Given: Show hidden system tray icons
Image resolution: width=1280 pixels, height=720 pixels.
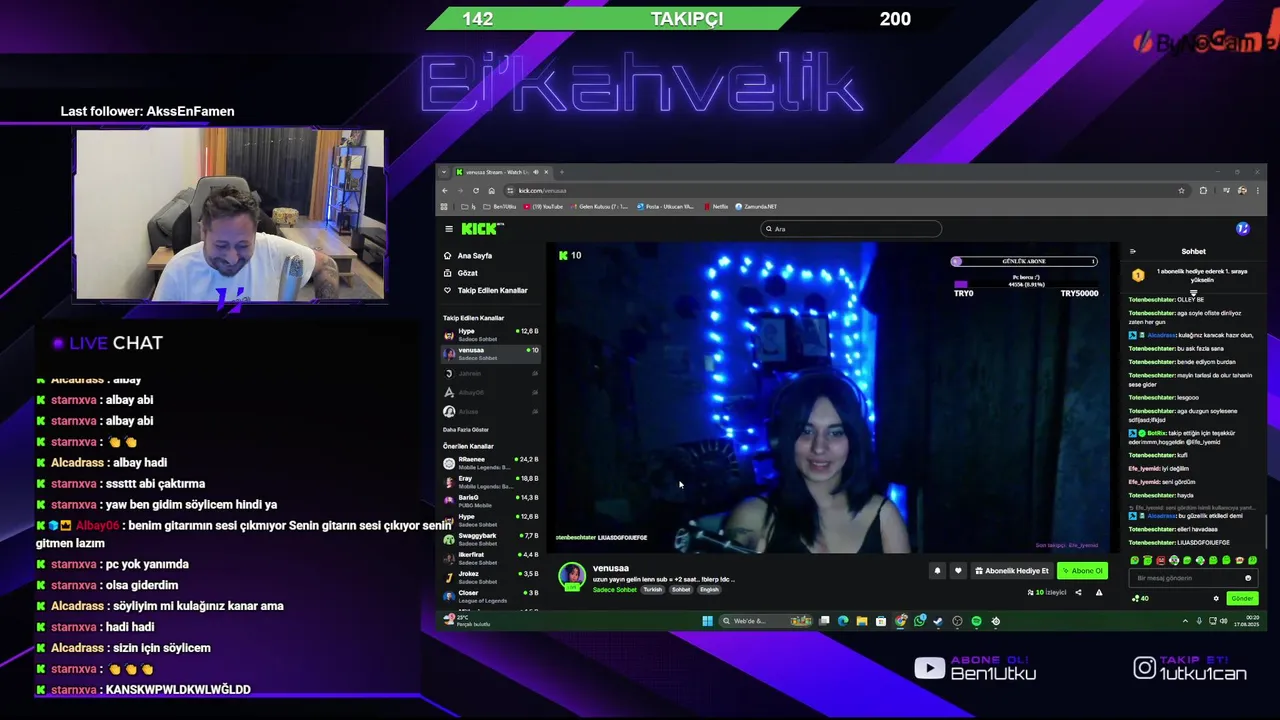Looking at the screenshot, I should 1185,621.
